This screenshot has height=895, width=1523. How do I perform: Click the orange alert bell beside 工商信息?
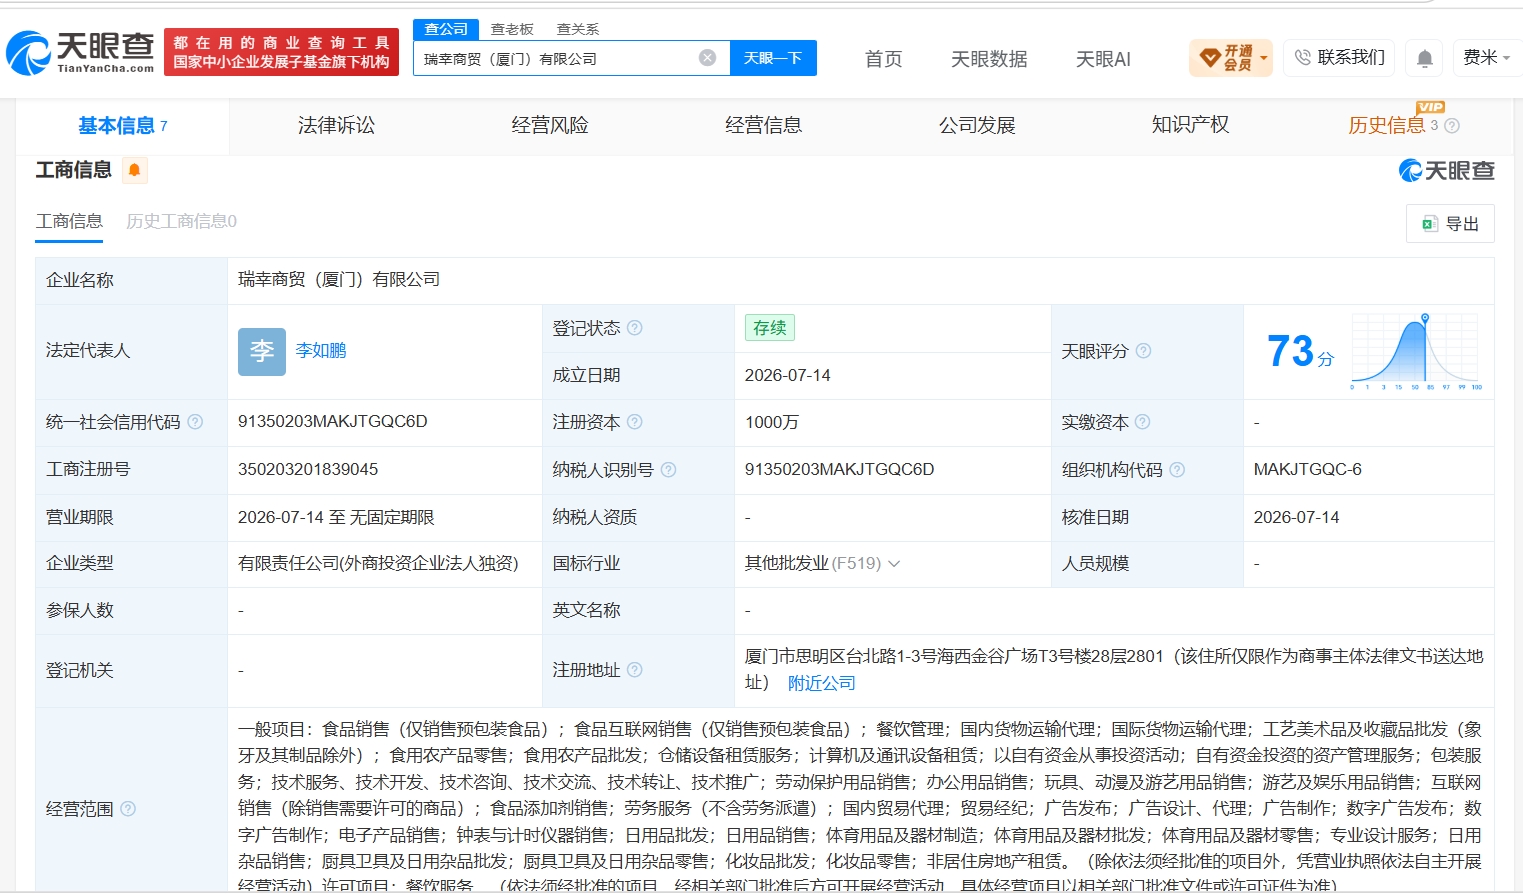coord(135,170)
